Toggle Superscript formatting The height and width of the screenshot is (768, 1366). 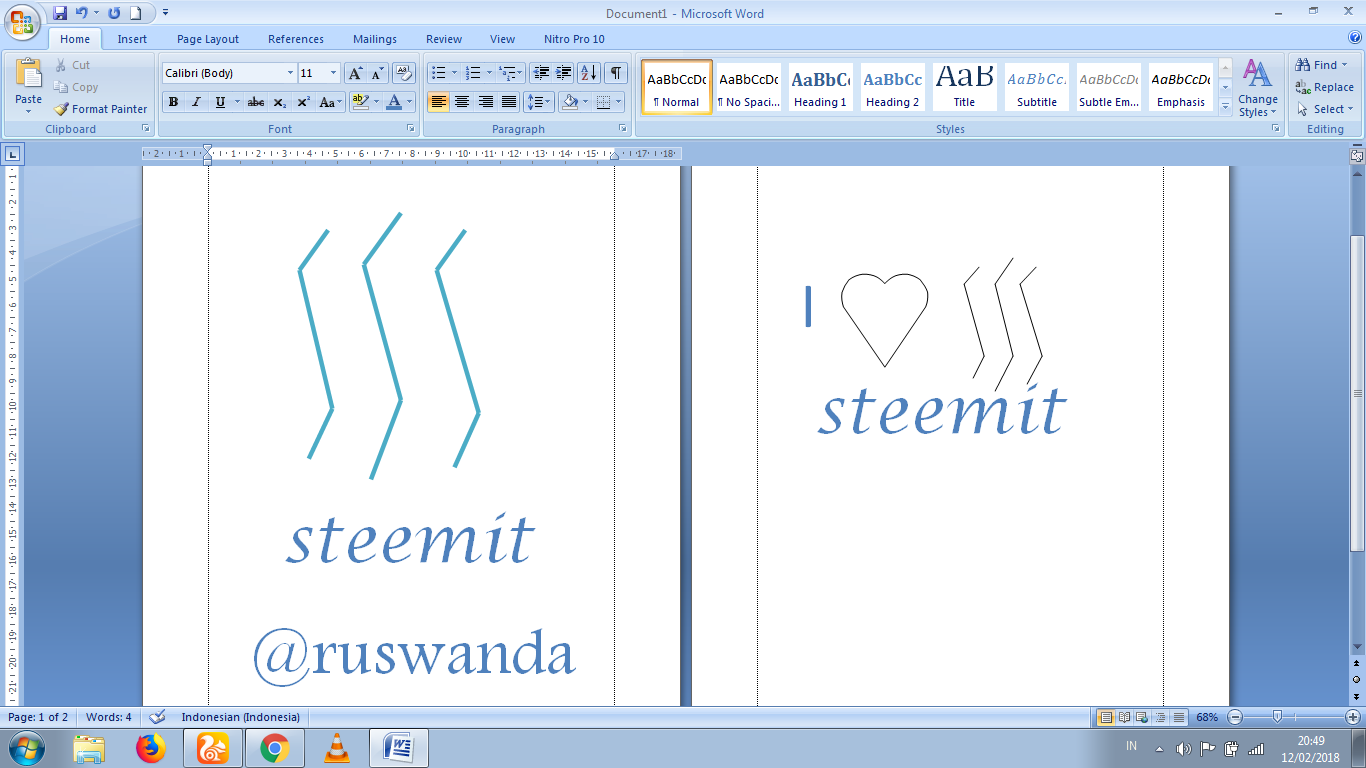pyautogui.click(x=303, y=102)
